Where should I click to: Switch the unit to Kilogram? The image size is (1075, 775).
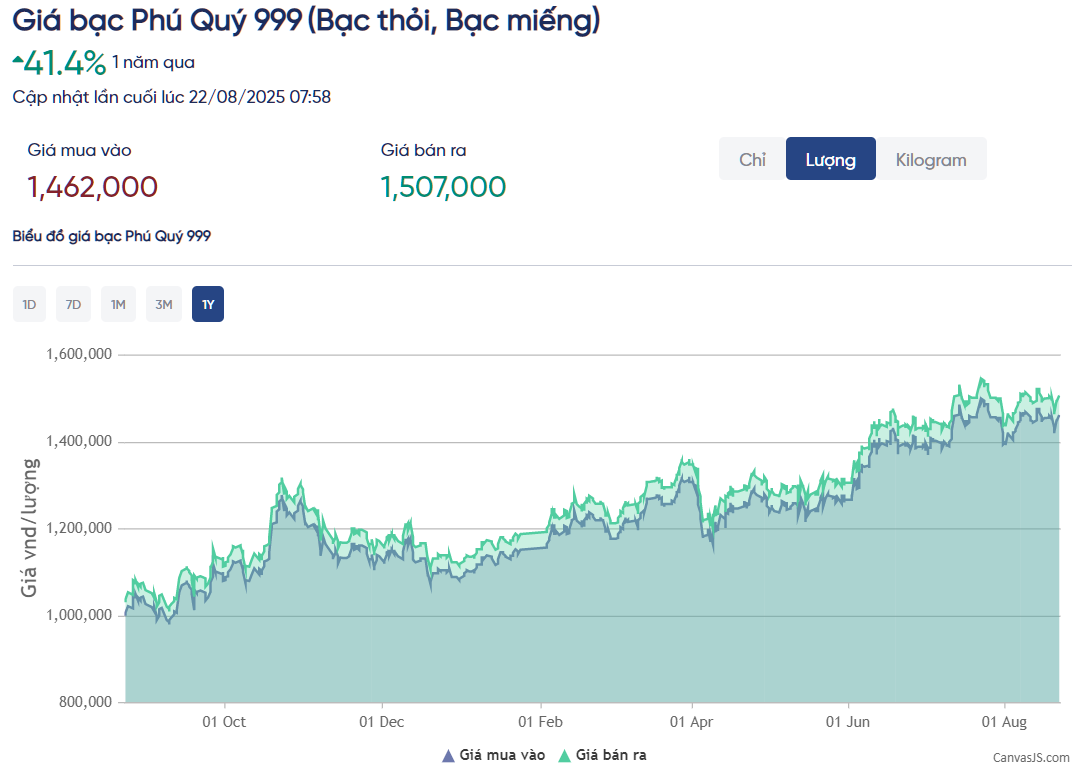[x=930, y=159]
